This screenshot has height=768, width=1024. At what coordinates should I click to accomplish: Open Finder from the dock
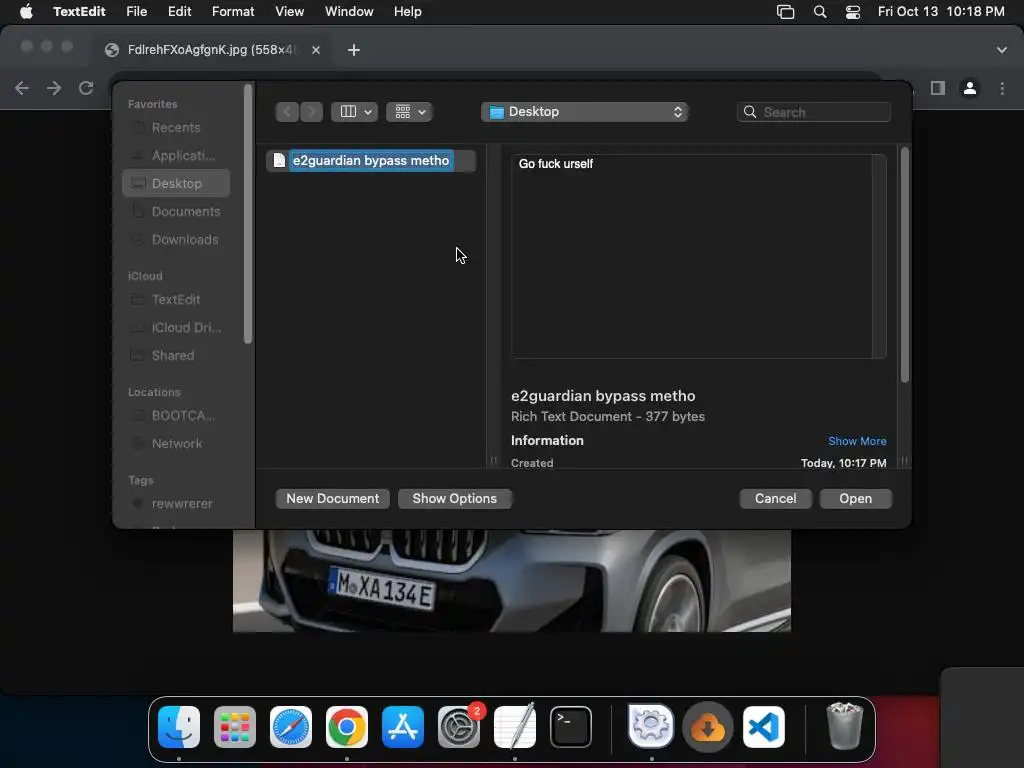click(179, 727)
